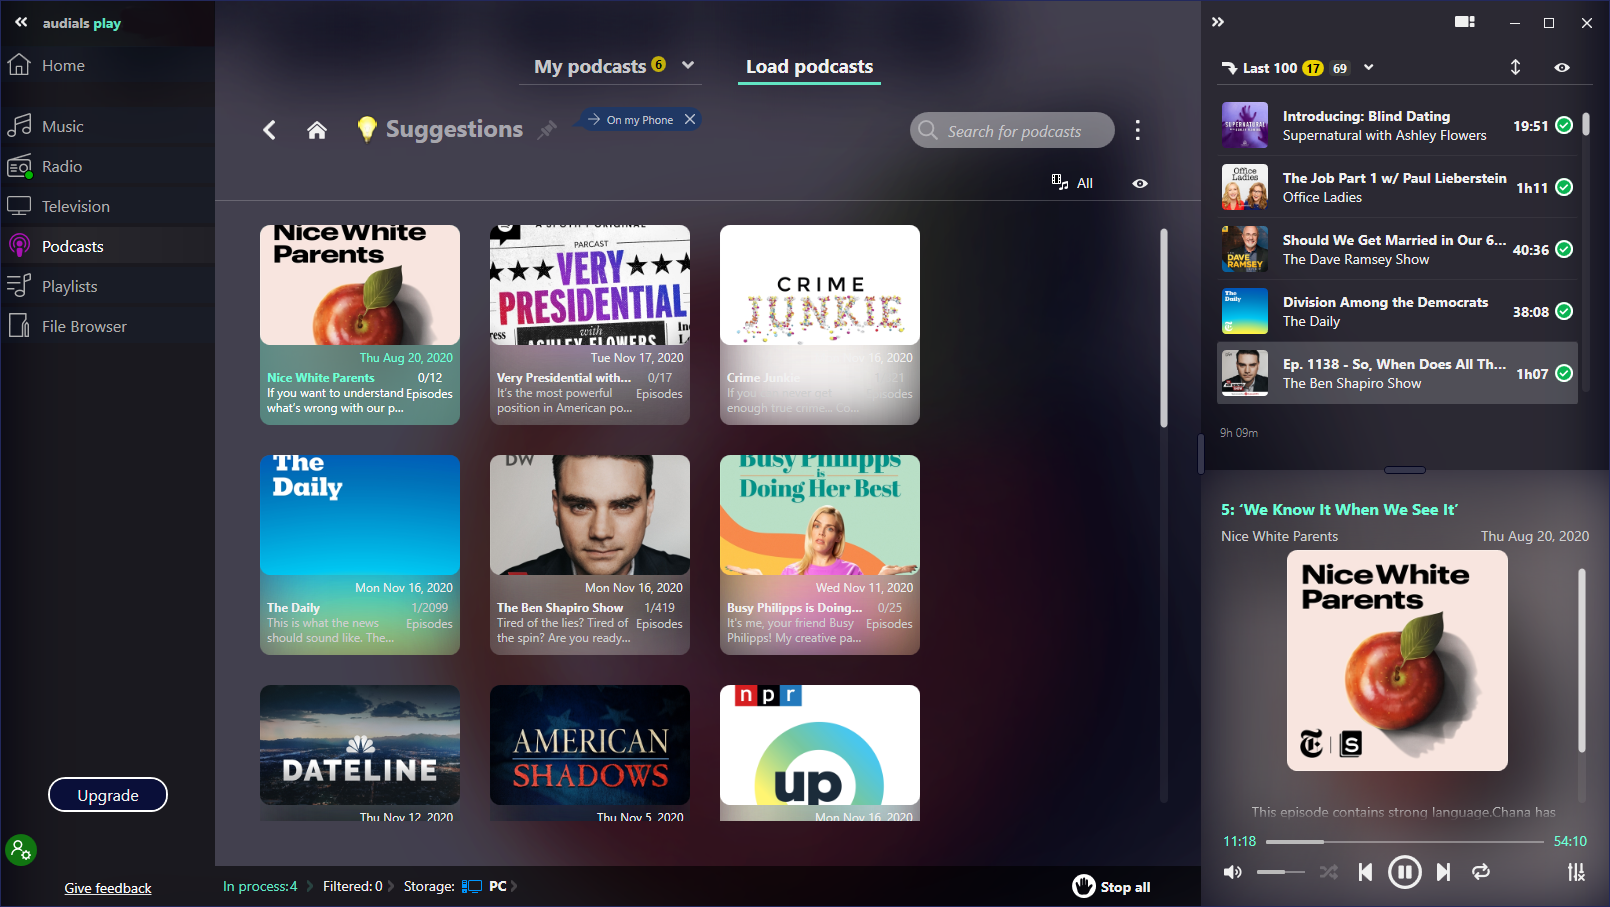This screenshot has height=907, width=1610.
Task: Click the Upgrade button
Action: (x=108, y=795)
